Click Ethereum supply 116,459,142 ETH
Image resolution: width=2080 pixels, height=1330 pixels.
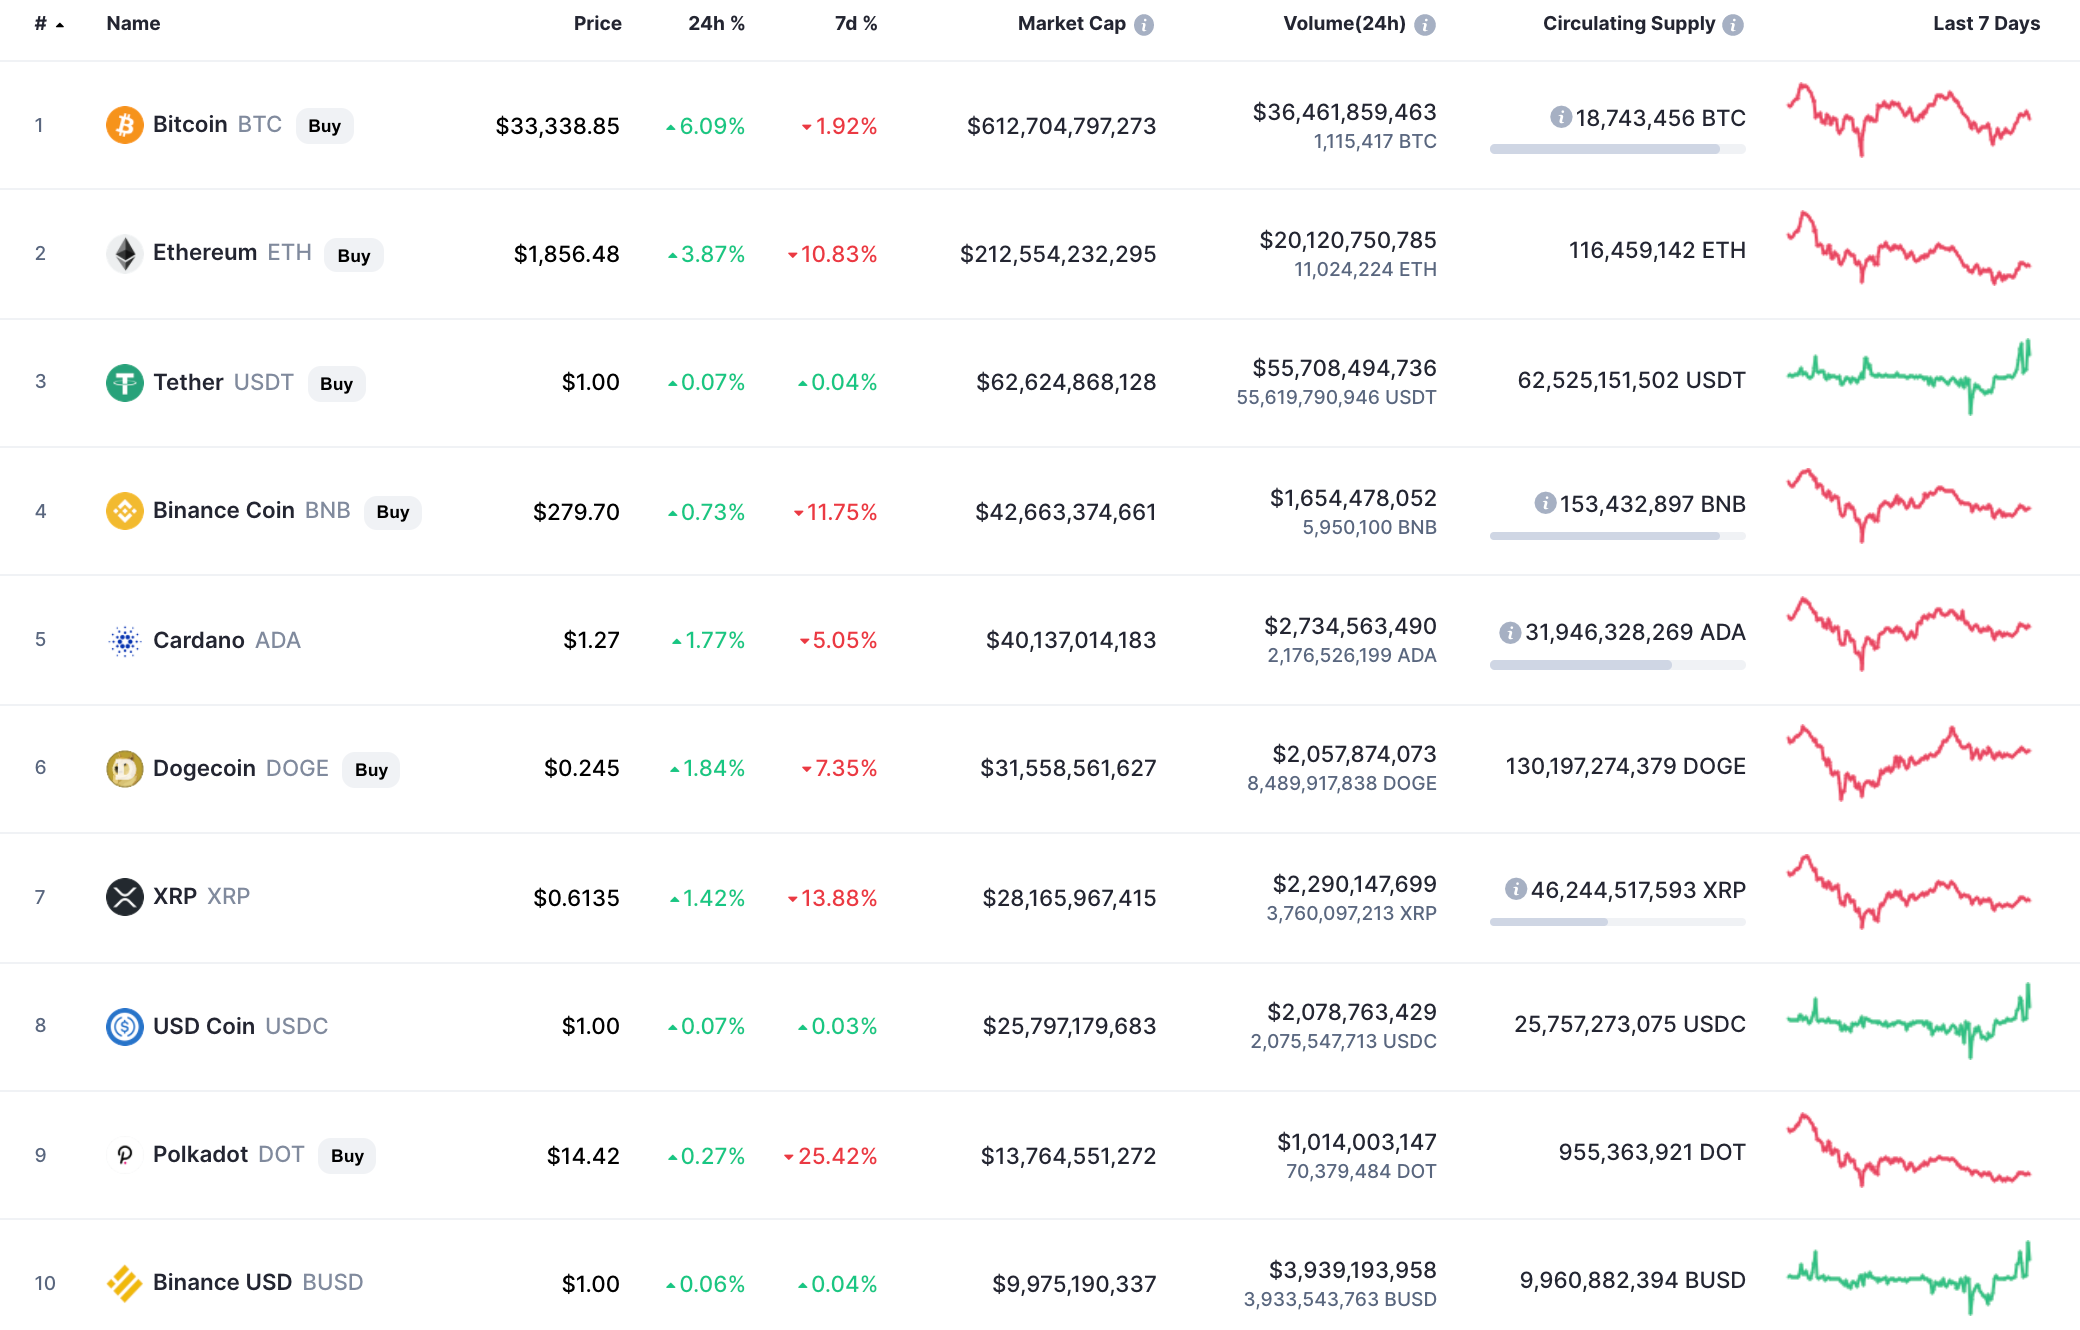[x=1657, y=250]
